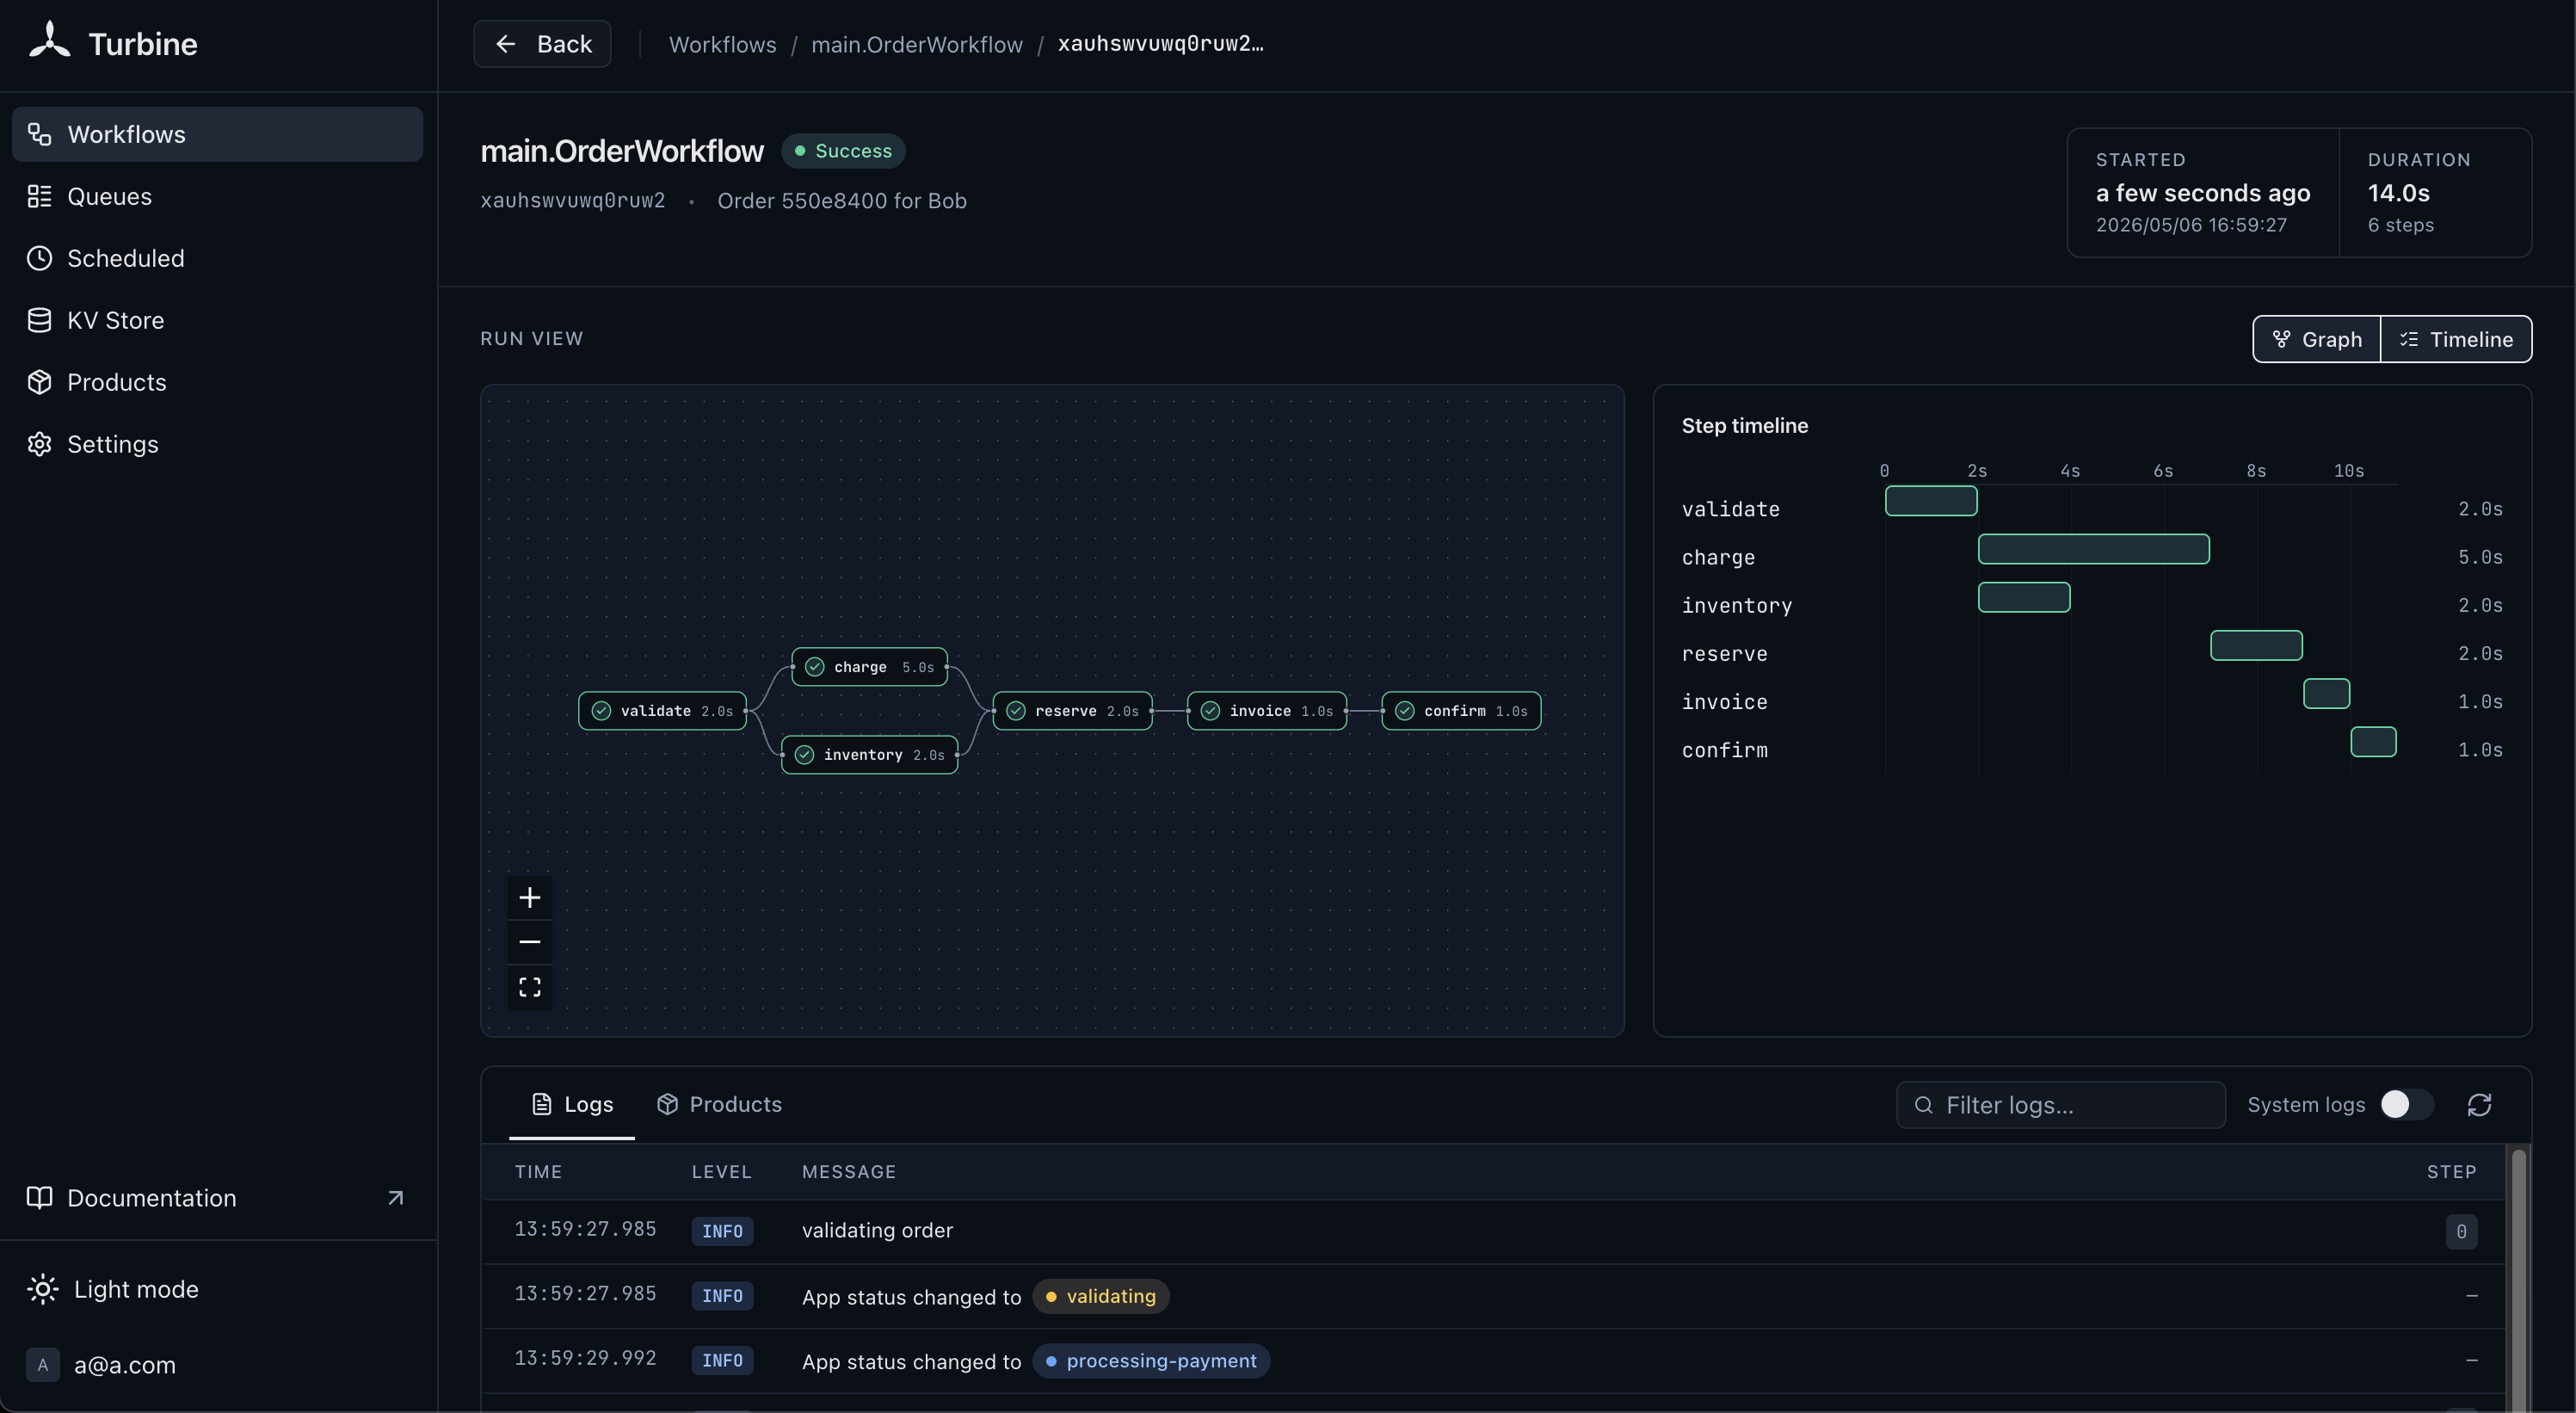The image size is (2576, 1413).
Task: Click the invoice bar in step timeline
Action: [2326, 693]
